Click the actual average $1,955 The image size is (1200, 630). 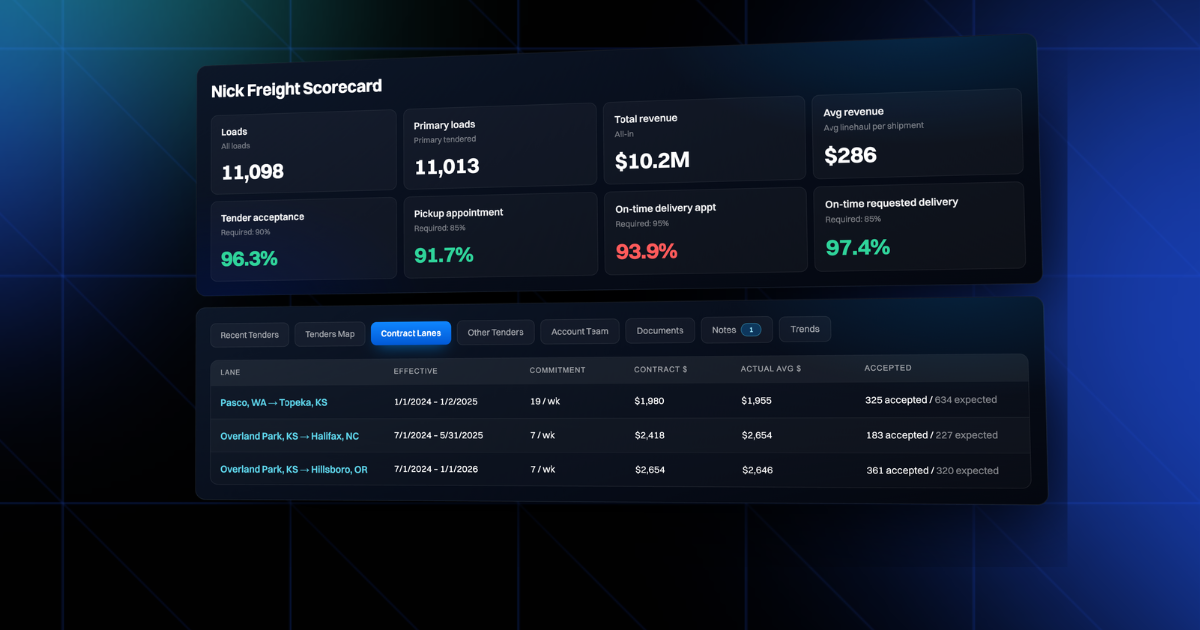pos(756,400)
